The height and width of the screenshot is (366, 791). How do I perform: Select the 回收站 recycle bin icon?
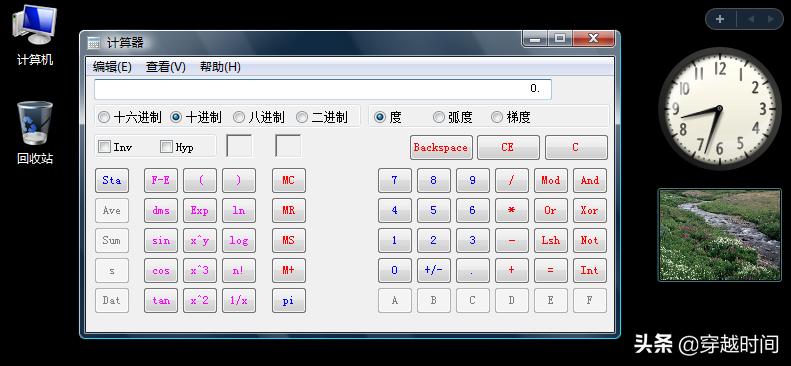coord(34,133)
